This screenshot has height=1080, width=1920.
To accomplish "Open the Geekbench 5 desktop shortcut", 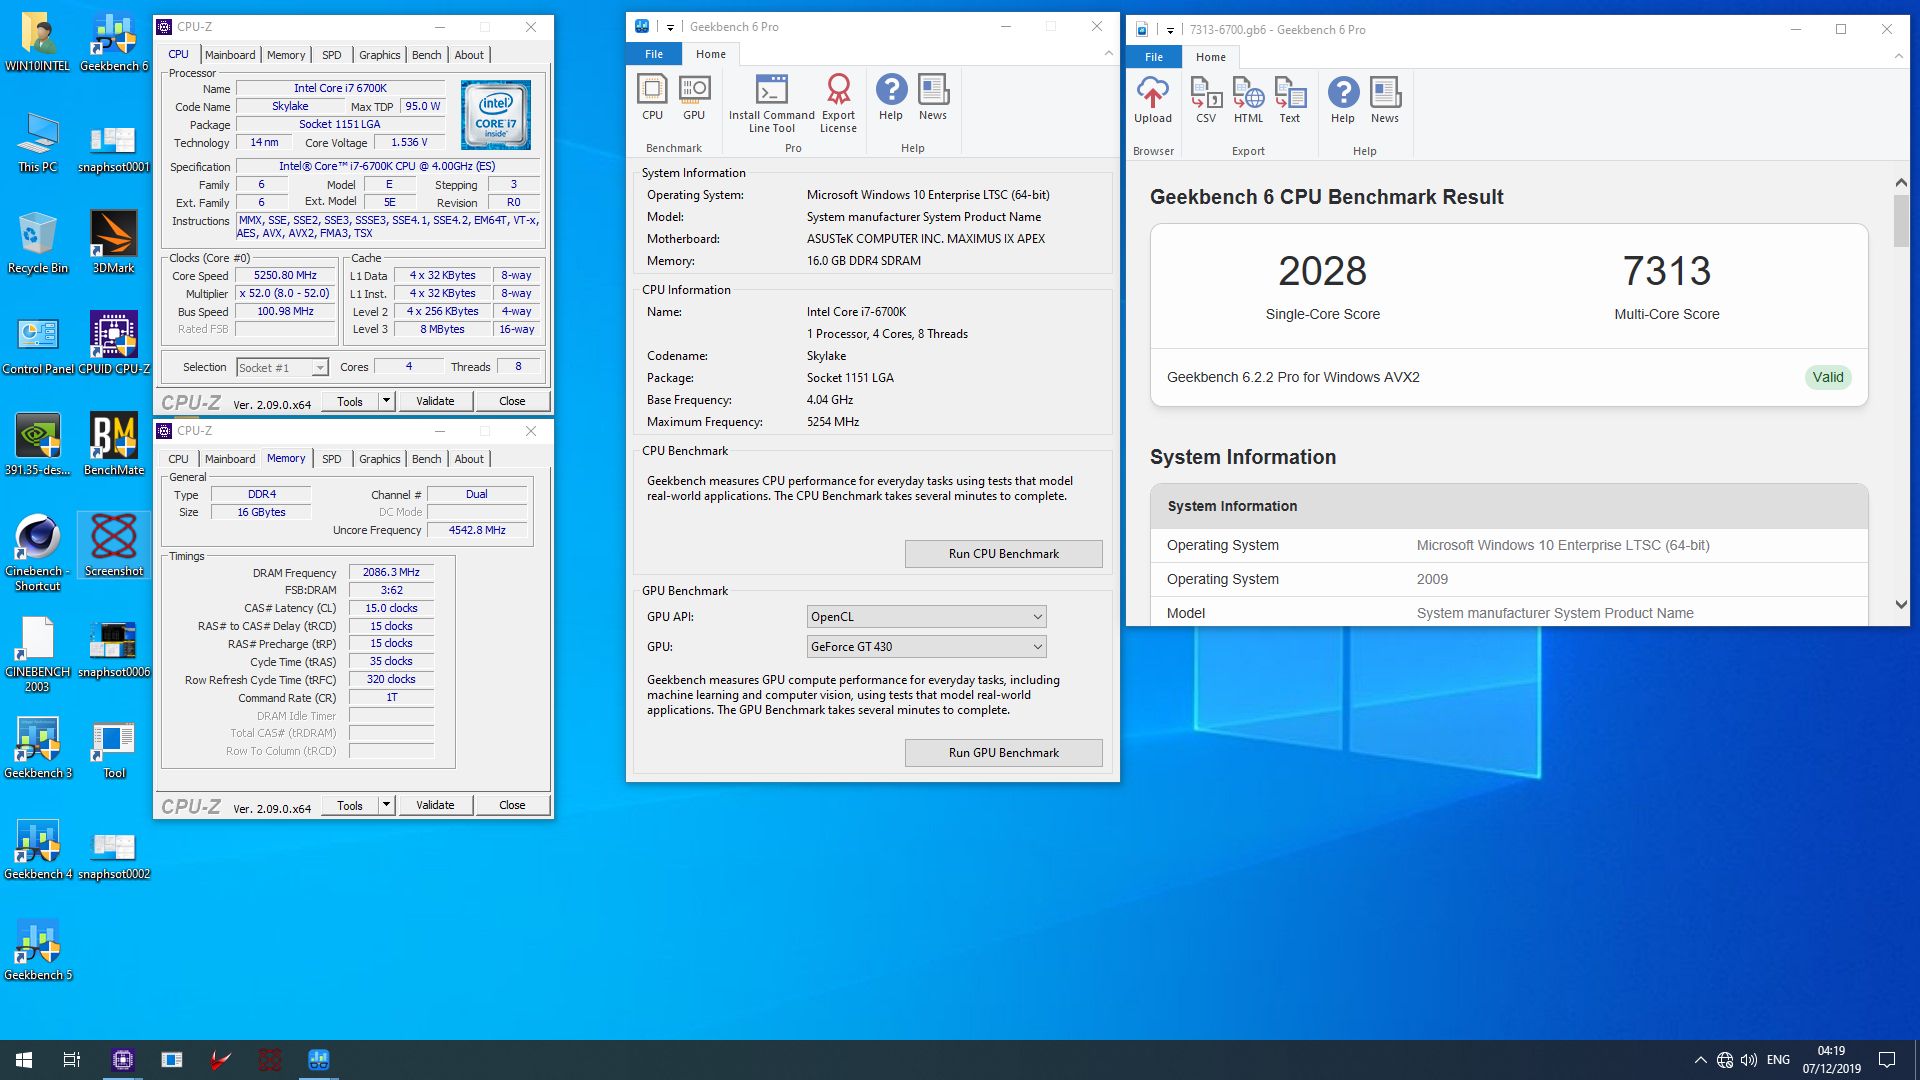I will click(38, 950).
